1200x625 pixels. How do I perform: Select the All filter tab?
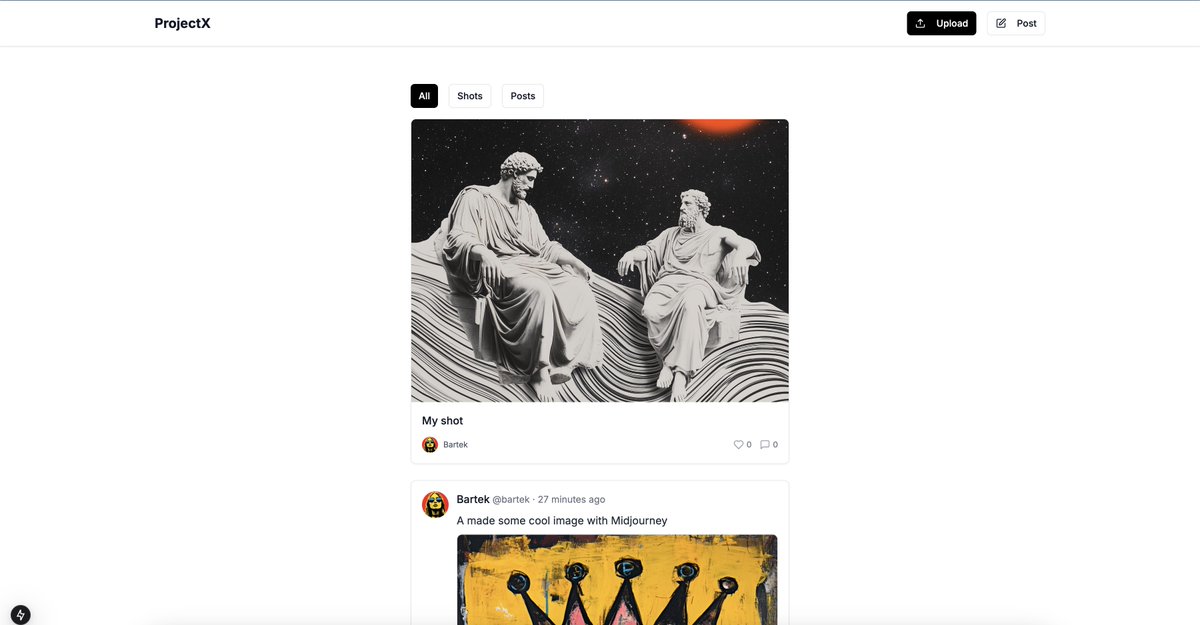[424, 96]
